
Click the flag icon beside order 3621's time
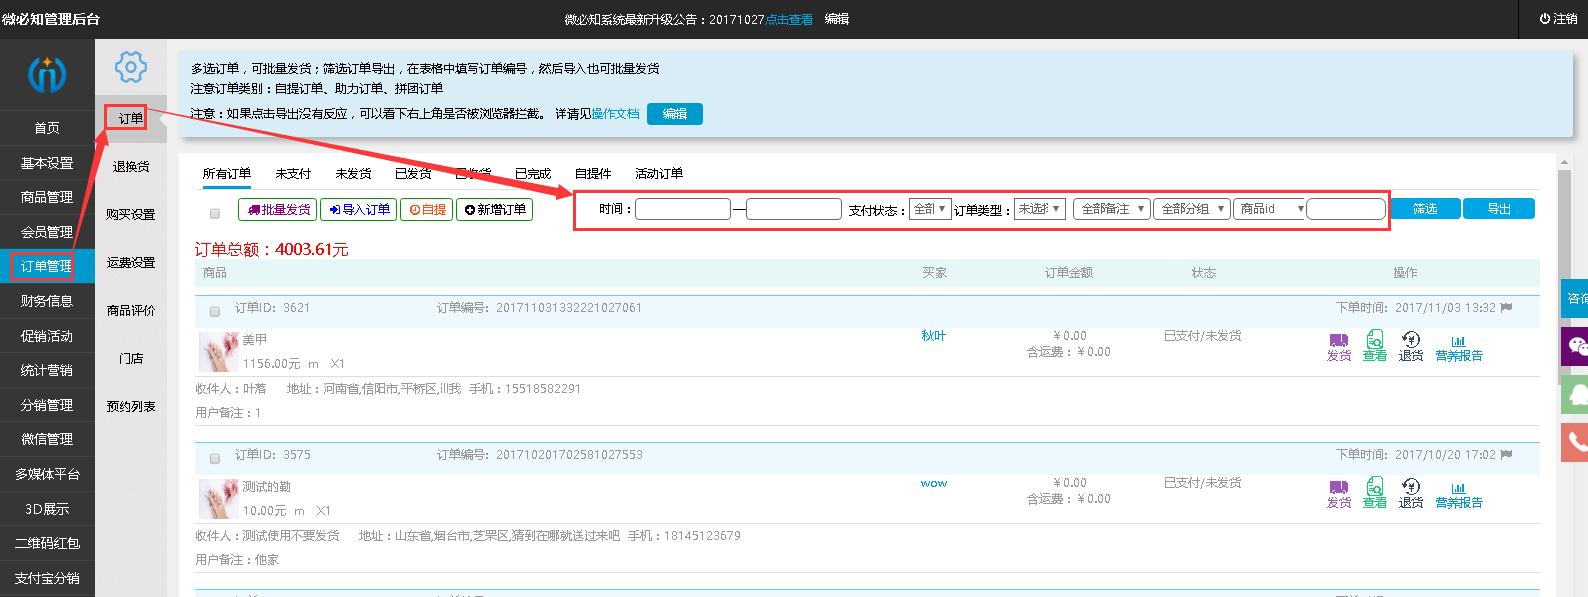pos(1506,308)
